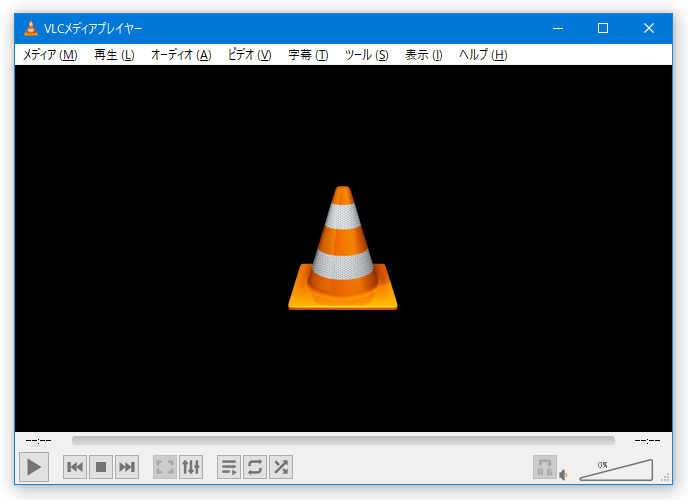Click the playback seek bar
Screen dimensions: 688x500
pos(343,440)
